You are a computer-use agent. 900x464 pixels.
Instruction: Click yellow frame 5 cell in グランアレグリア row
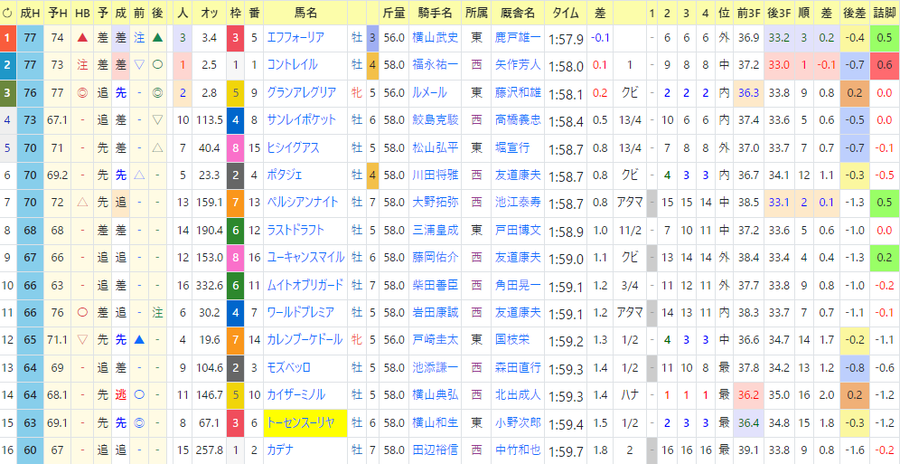[235, 93]
